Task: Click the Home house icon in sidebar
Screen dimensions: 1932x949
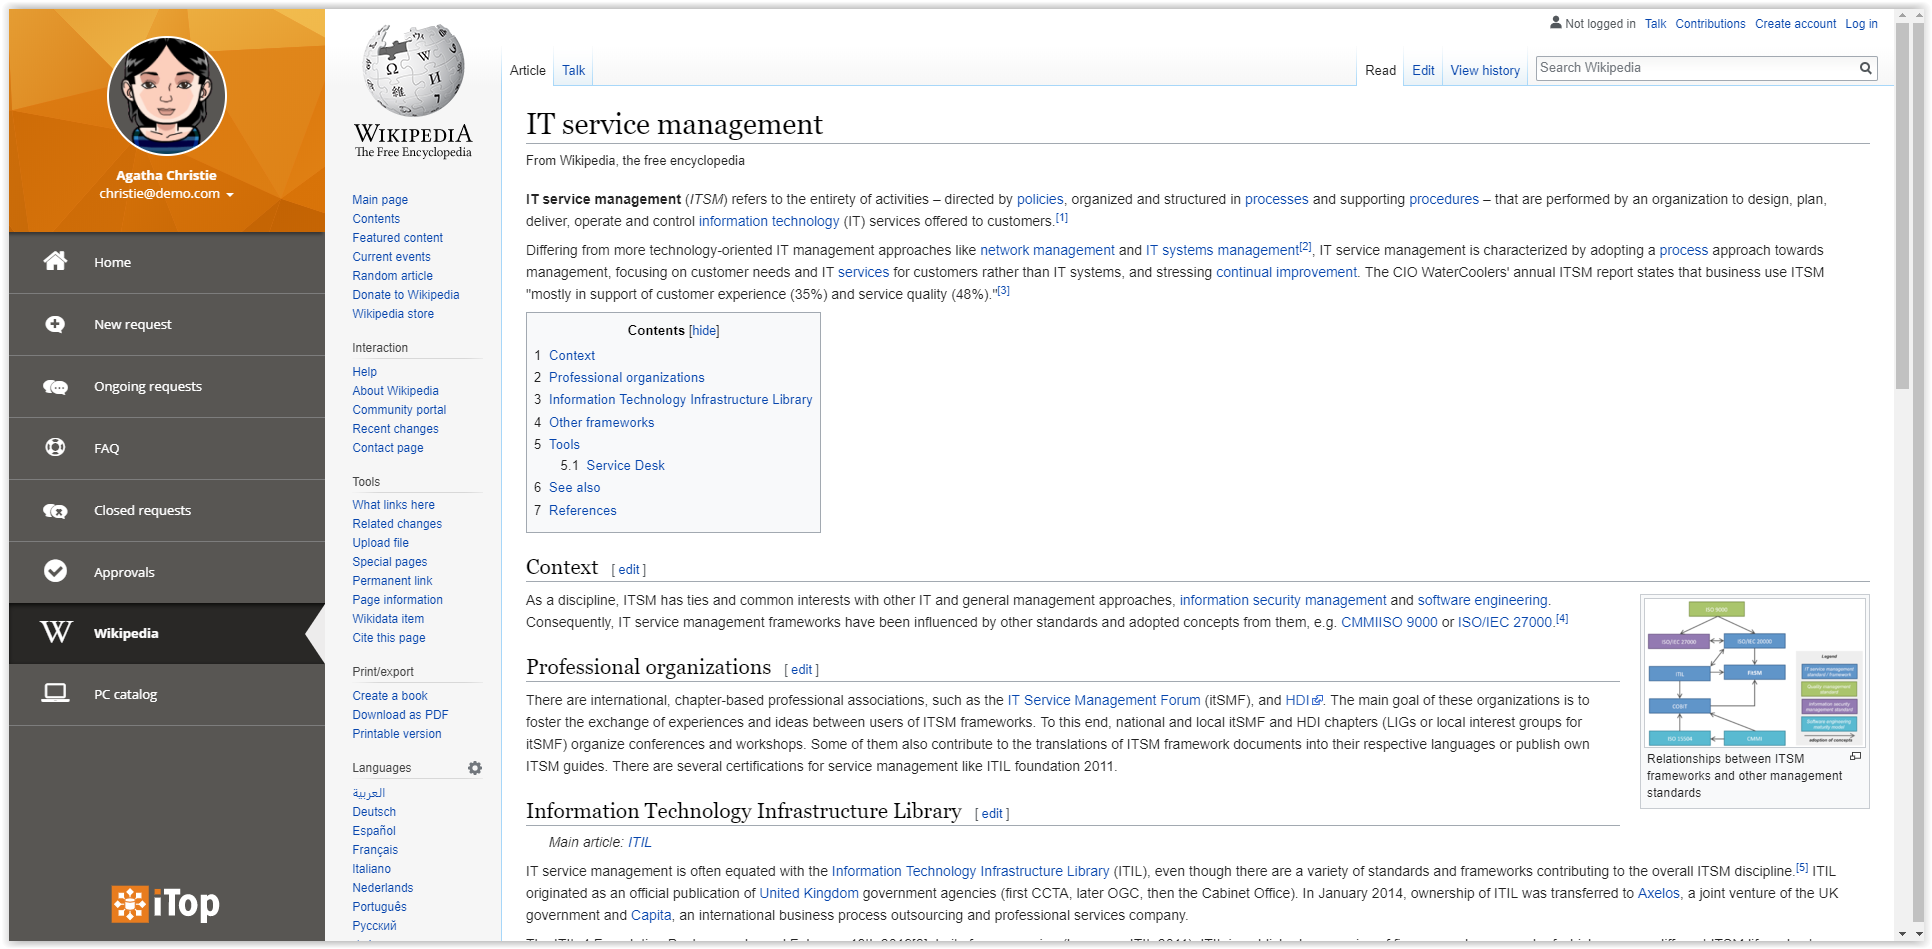Action: point(55,261)
